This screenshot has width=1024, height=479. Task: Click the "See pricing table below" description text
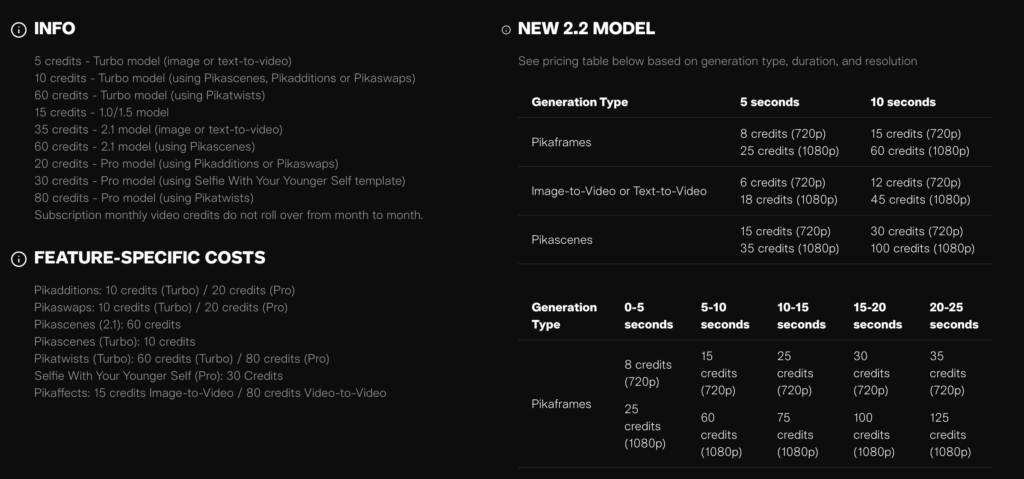pyautogui.click(x=717, y=61)
